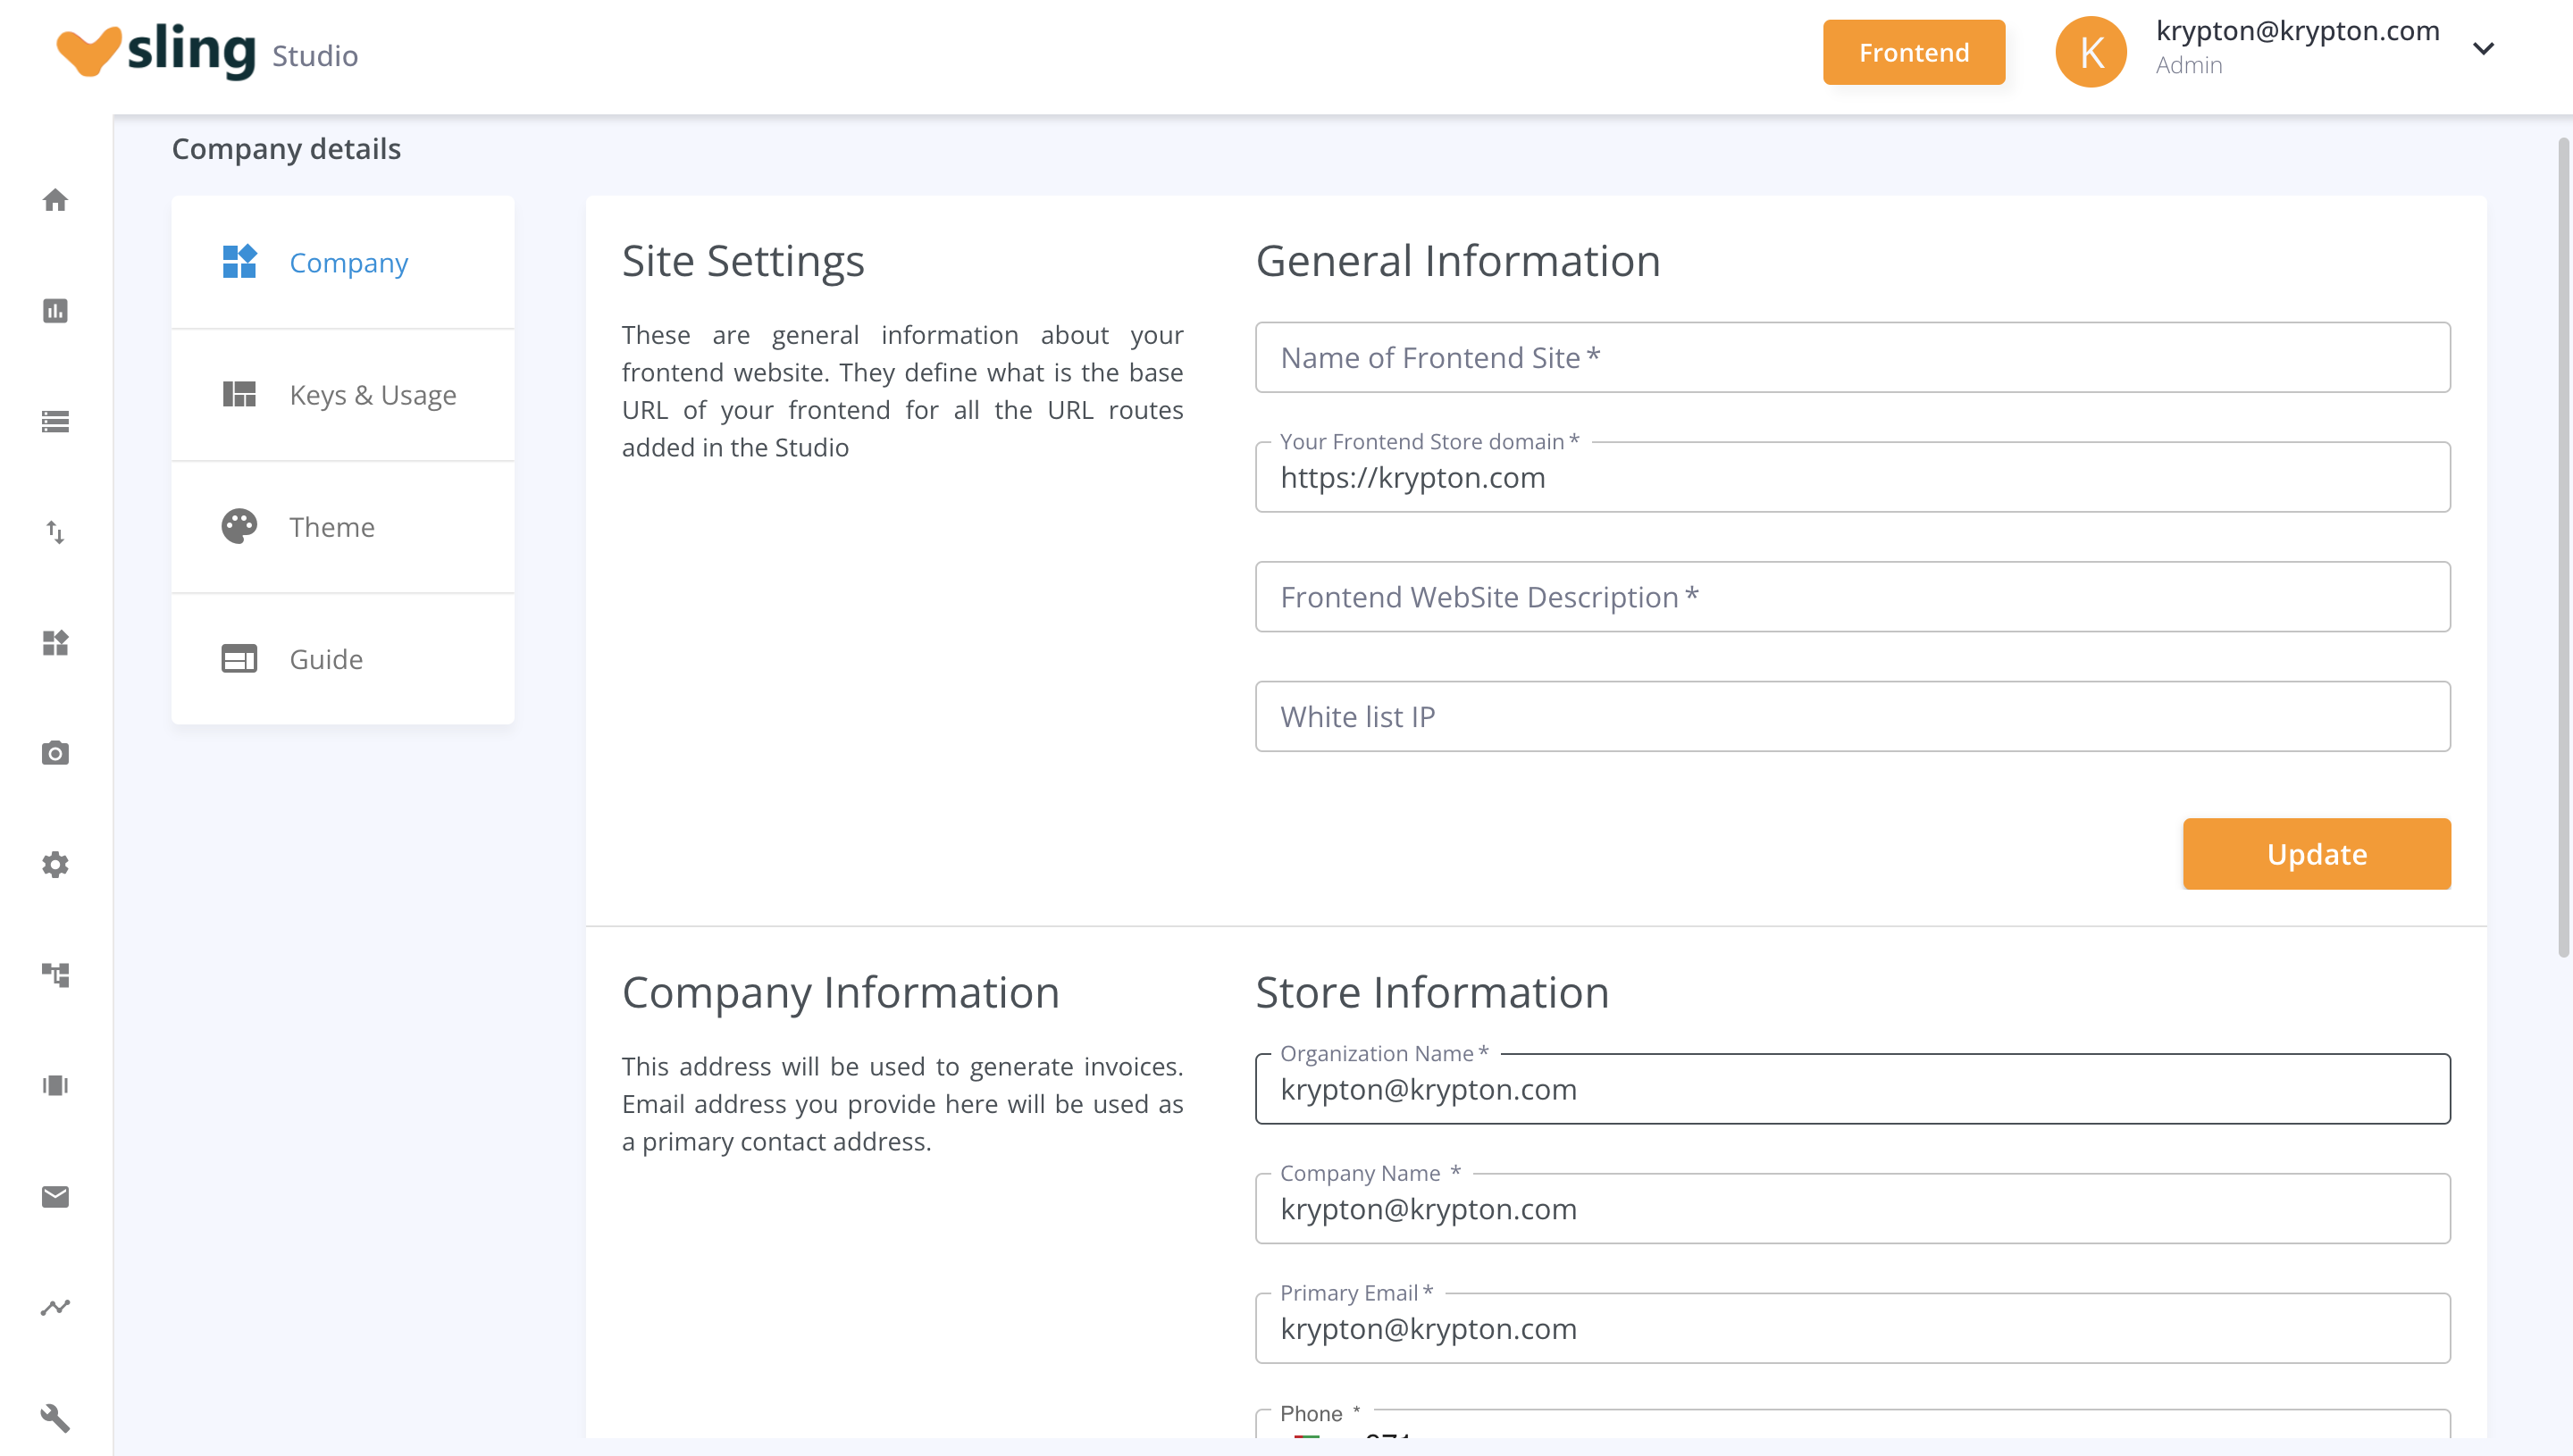Click the trend line analytics sidebar icon
The height and width of the screenshot is (1456, 2573).
56,1307
